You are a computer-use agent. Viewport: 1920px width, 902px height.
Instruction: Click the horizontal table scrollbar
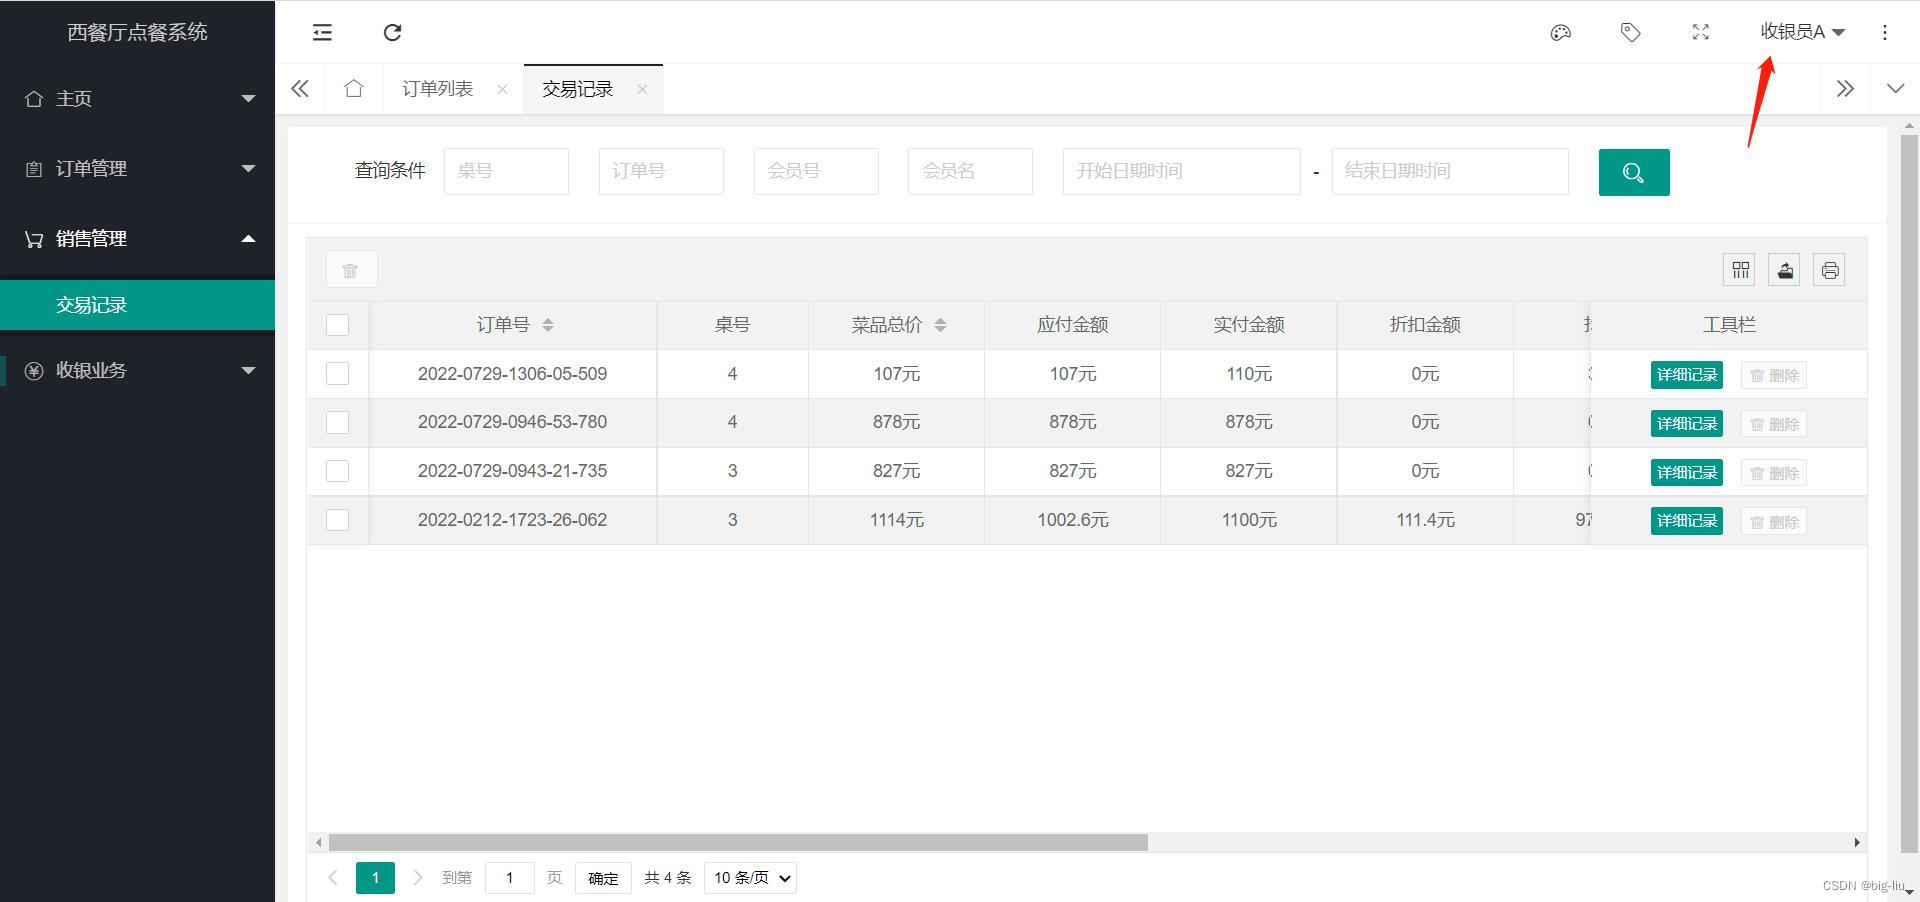(738, 842)
